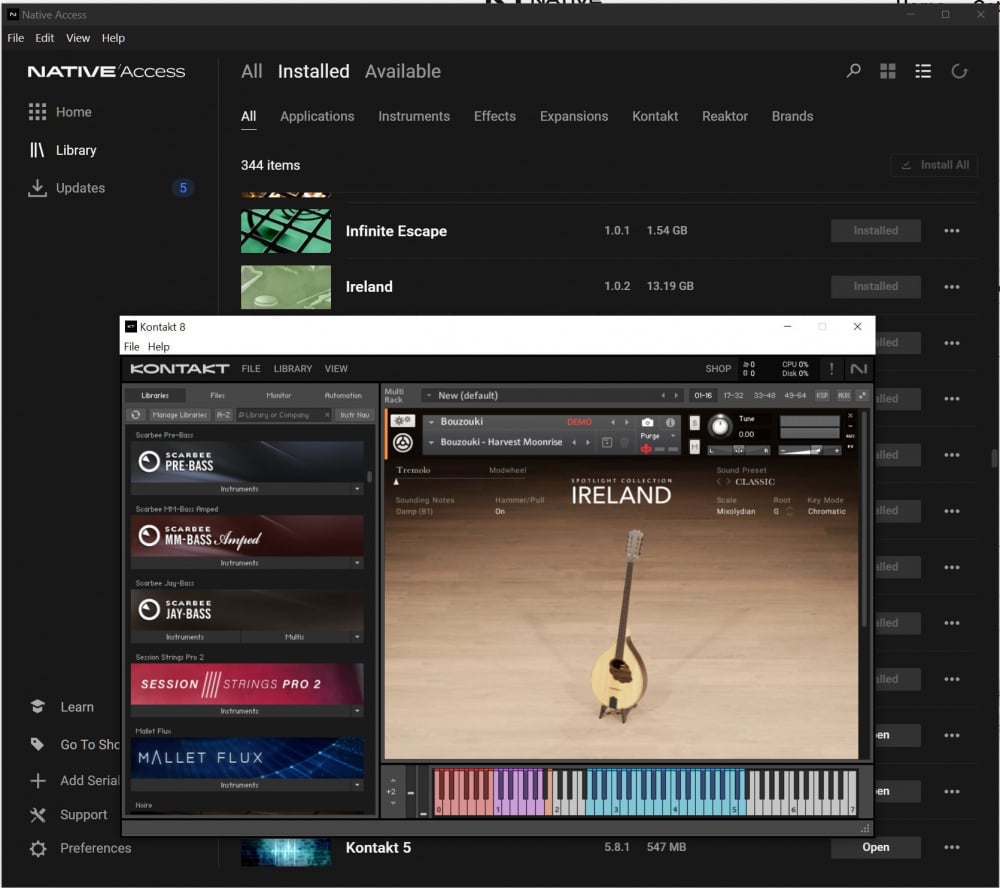This screenshot has height=888, width=1000.
Task: Click Manage Libraries button
Action: coord(180,415)
